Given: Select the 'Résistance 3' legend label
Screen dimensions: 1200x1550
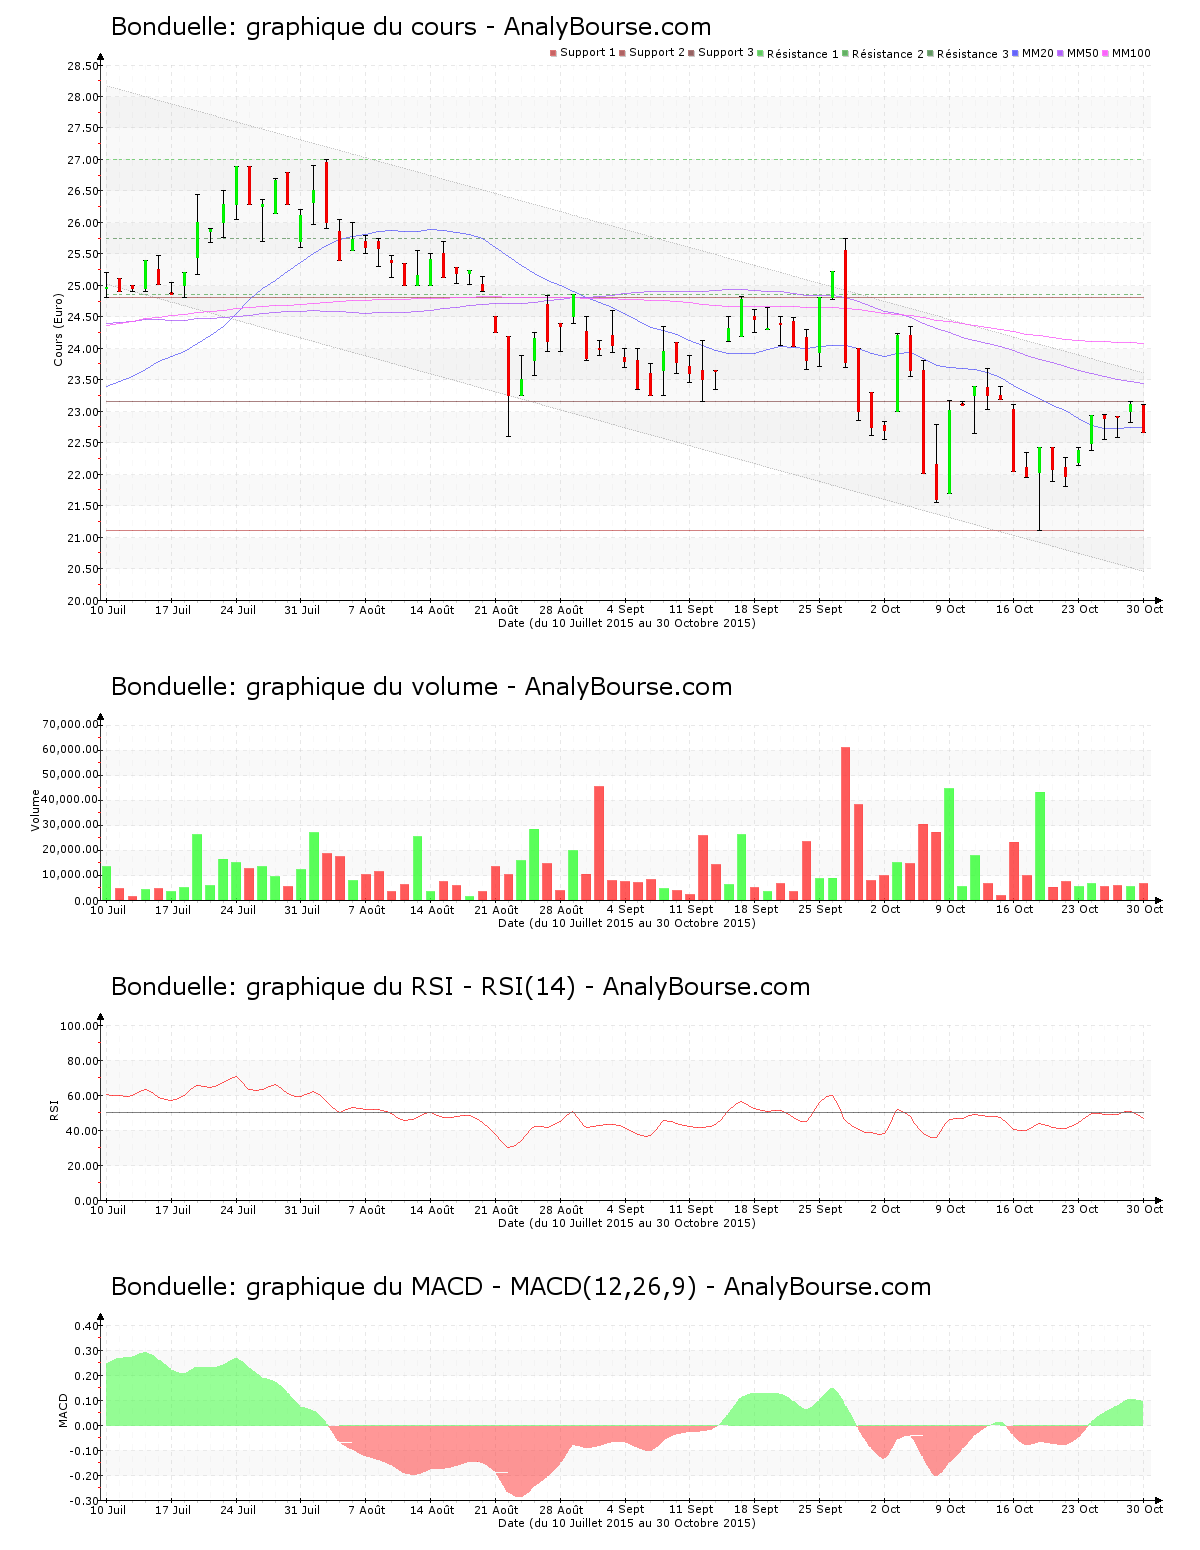Looking at the screenshot, I should (973, 54).
